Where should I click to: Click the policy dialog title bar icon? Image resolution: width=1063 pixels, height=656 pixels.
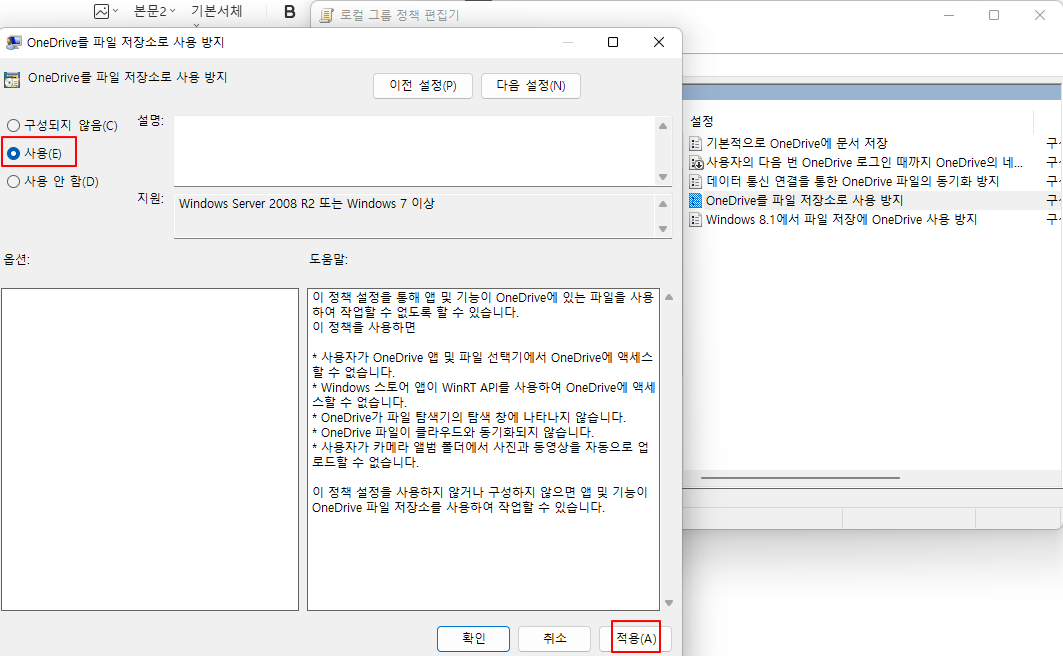point(14,43)
